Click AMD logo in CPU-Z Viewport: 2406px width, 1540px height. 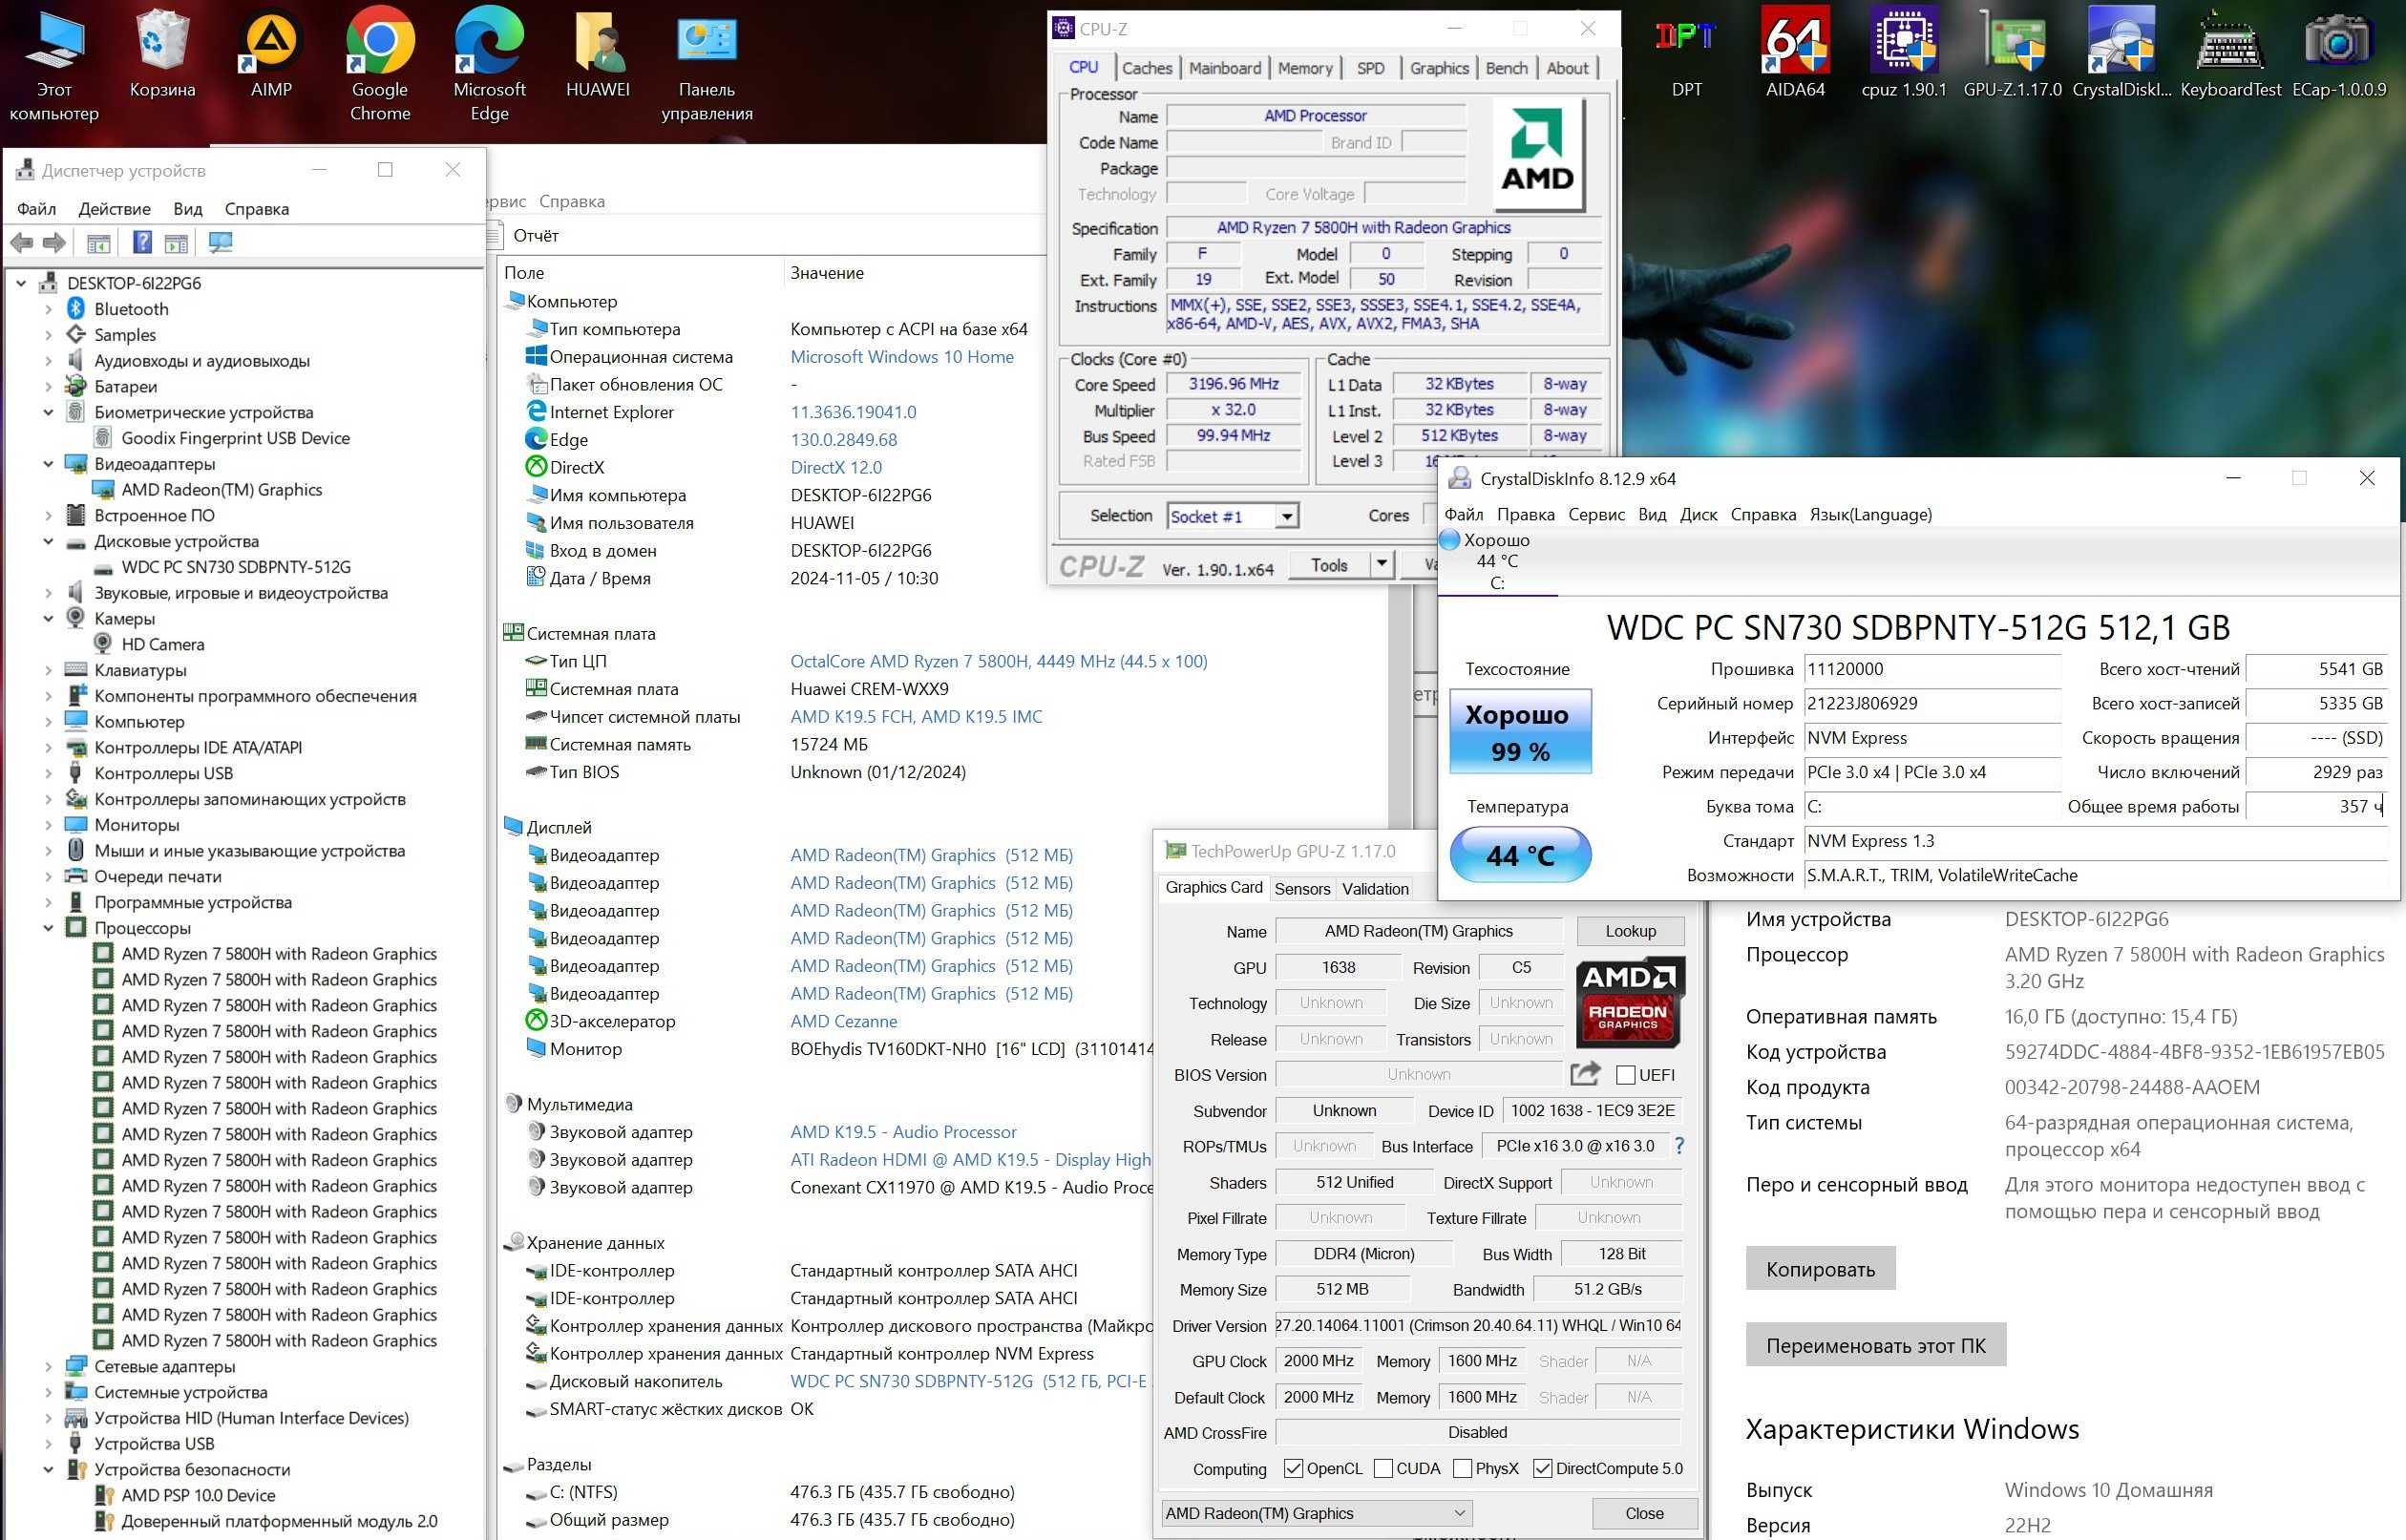click(x=1537, y=153)
